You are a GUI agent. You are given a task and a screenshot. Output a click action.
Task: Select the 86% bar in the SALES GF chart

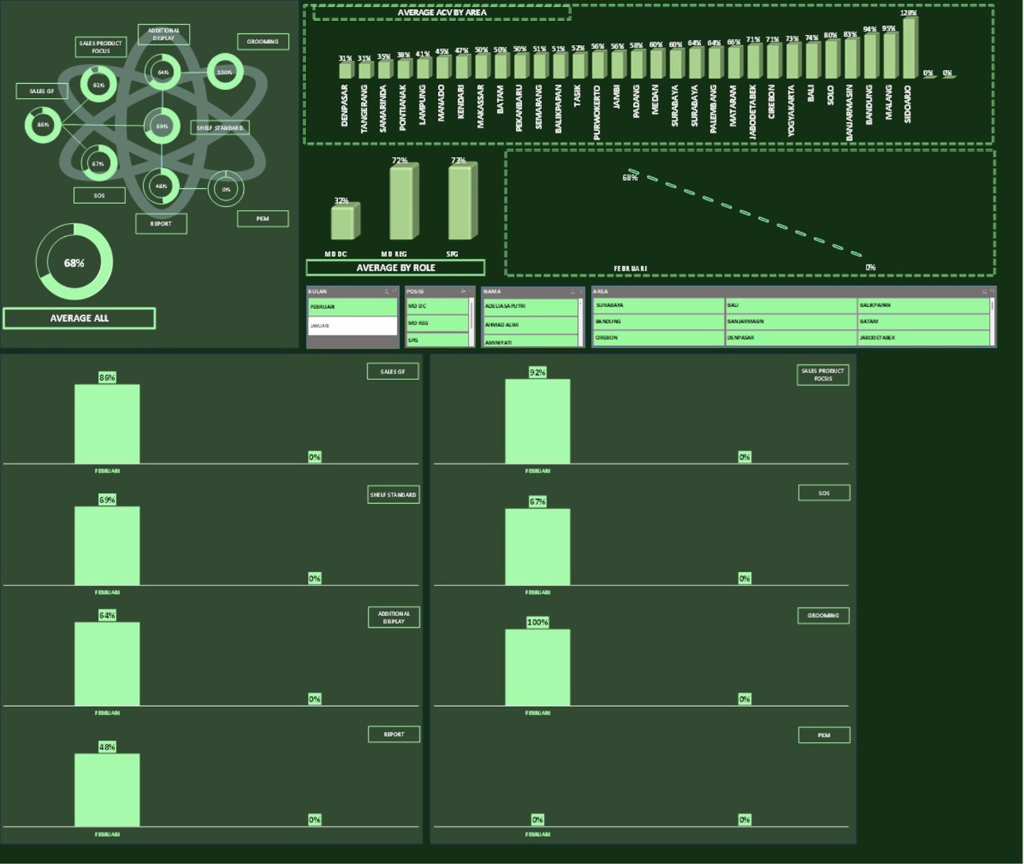point(107,424)
